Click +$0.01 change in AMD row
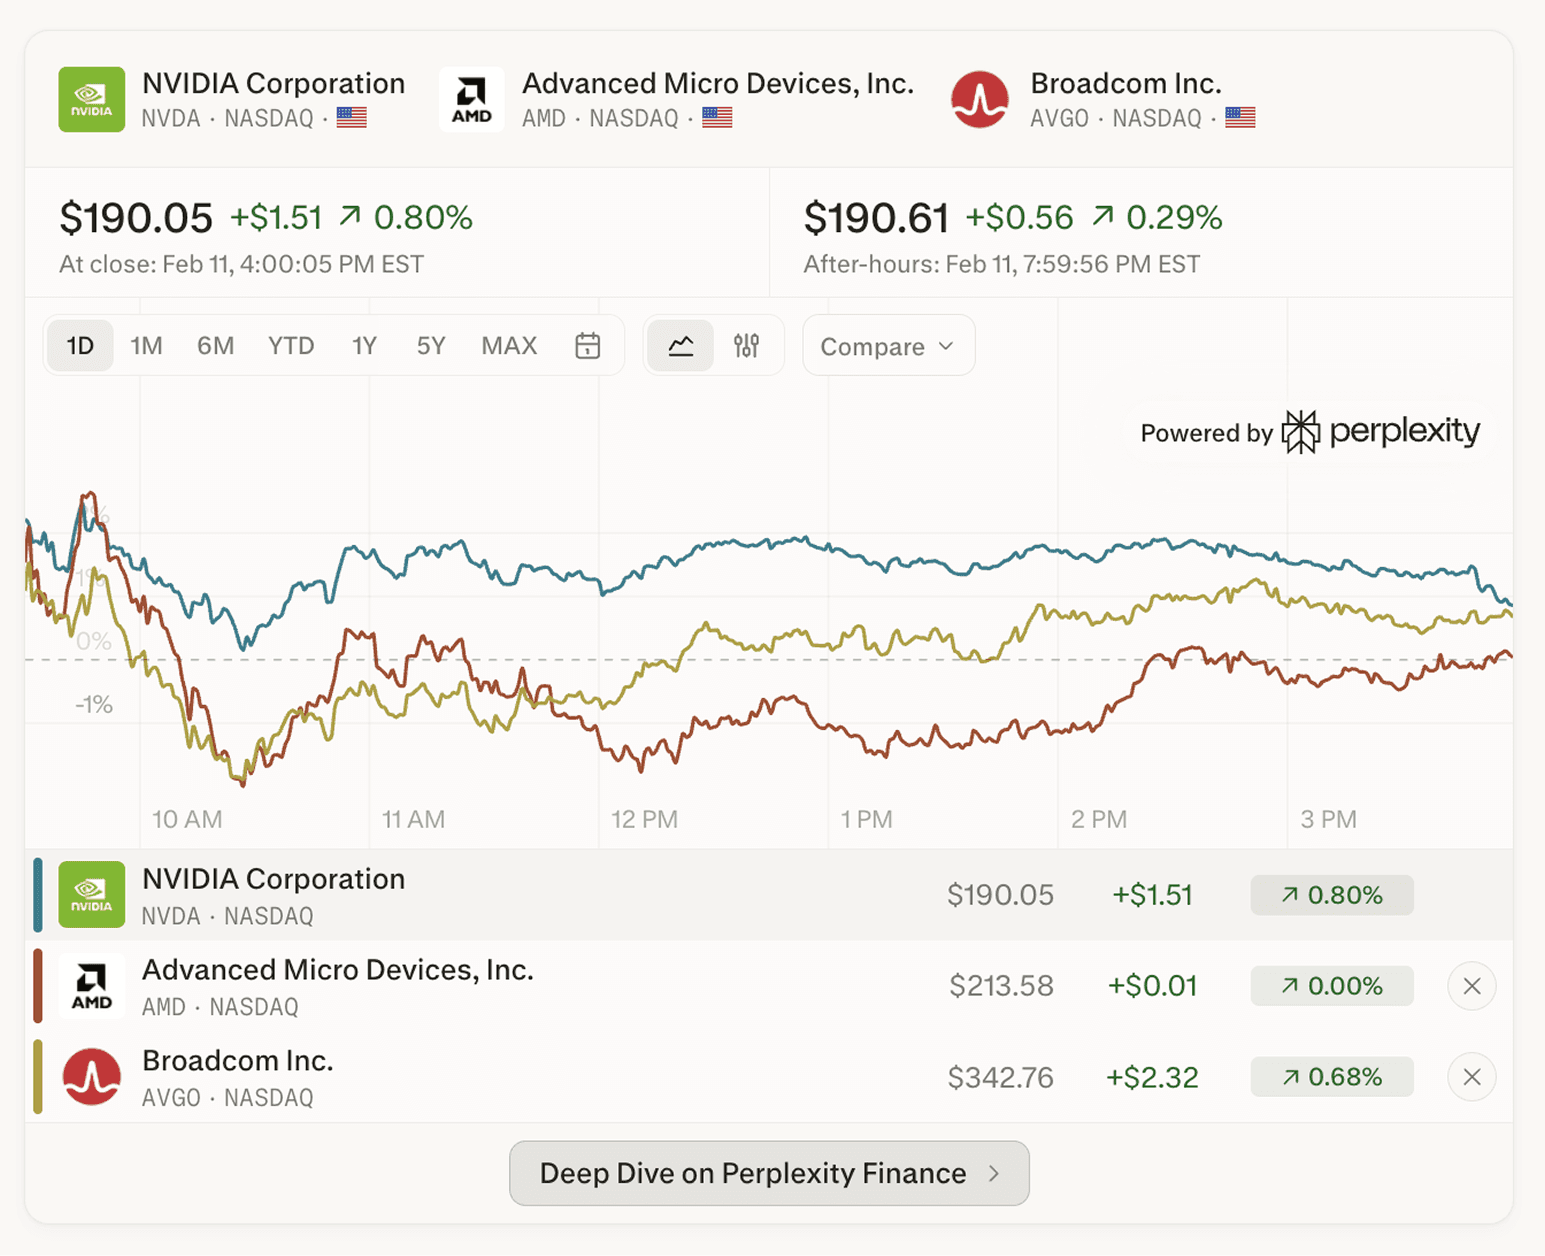This screenshot has height=1256, width=1545. click(x=1152, y=986)
